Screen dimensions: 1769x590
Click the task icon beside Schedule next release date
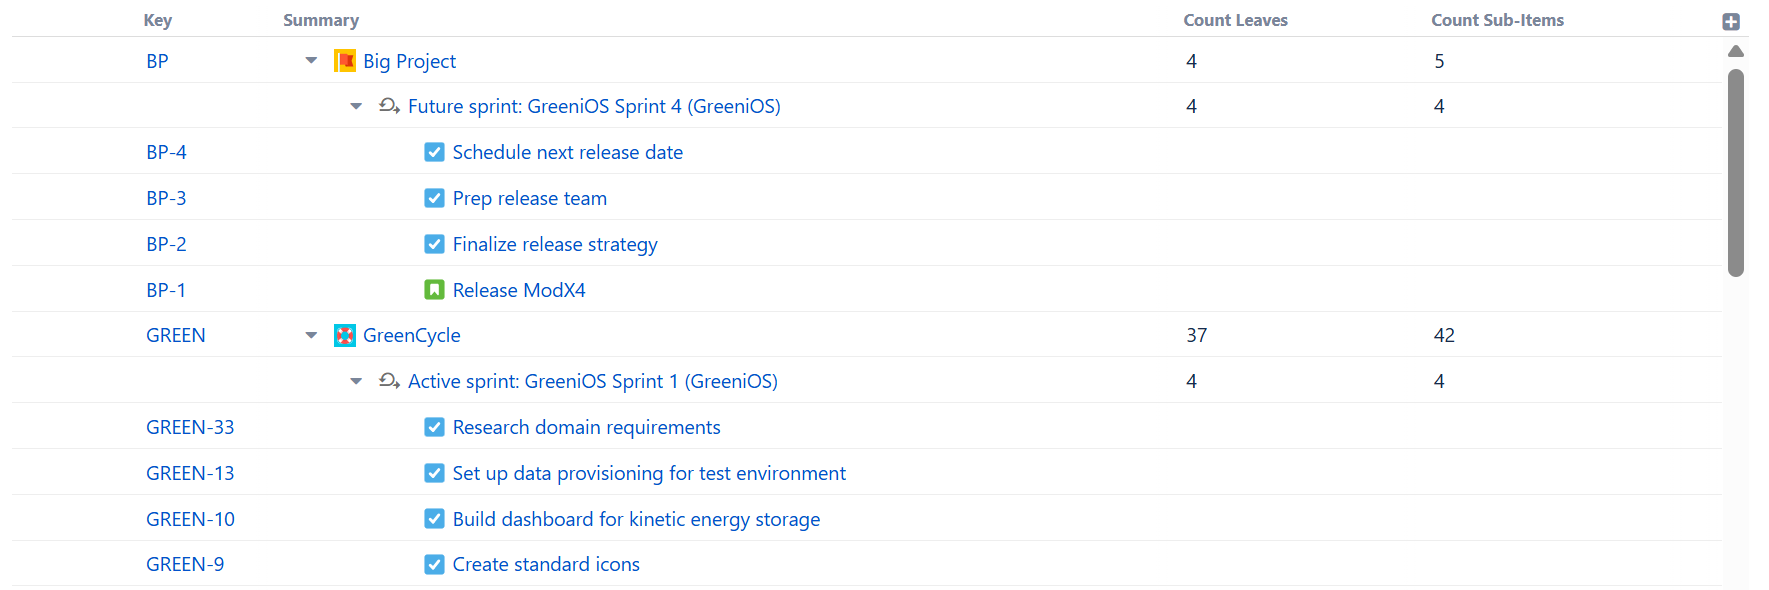(x=434, y=152)
